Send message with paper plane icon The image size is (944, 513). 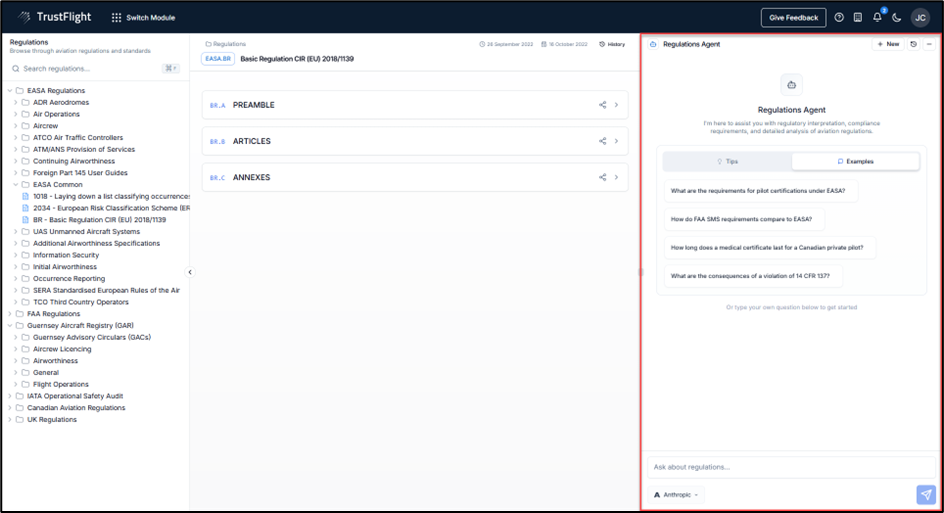[926, 494]
